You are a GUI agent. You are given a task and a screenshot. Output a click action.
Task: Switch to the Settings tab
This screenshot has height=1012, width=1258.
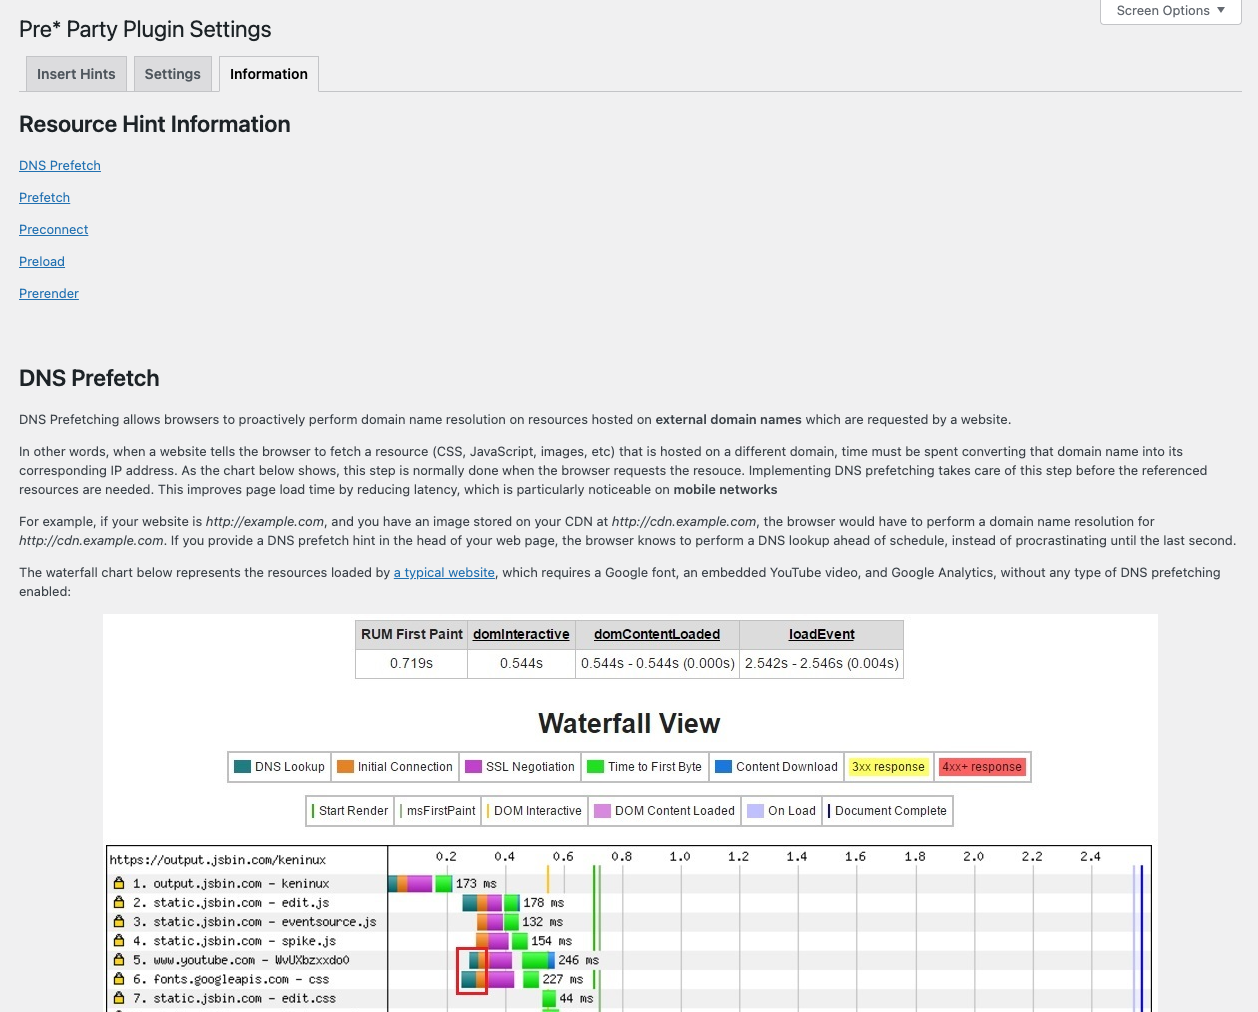(x=172, y=74)
